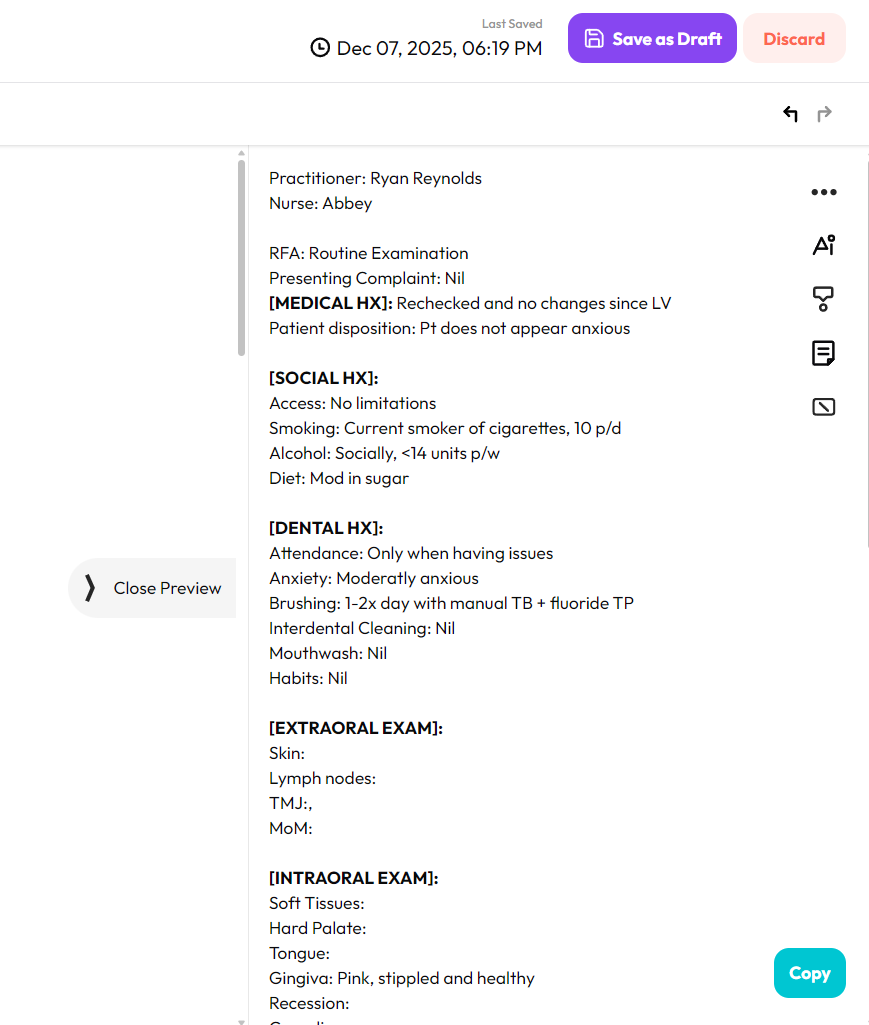The image size is (869, 1025).
Task: Open the three-dots more options menu
Action: pos(823,192)
